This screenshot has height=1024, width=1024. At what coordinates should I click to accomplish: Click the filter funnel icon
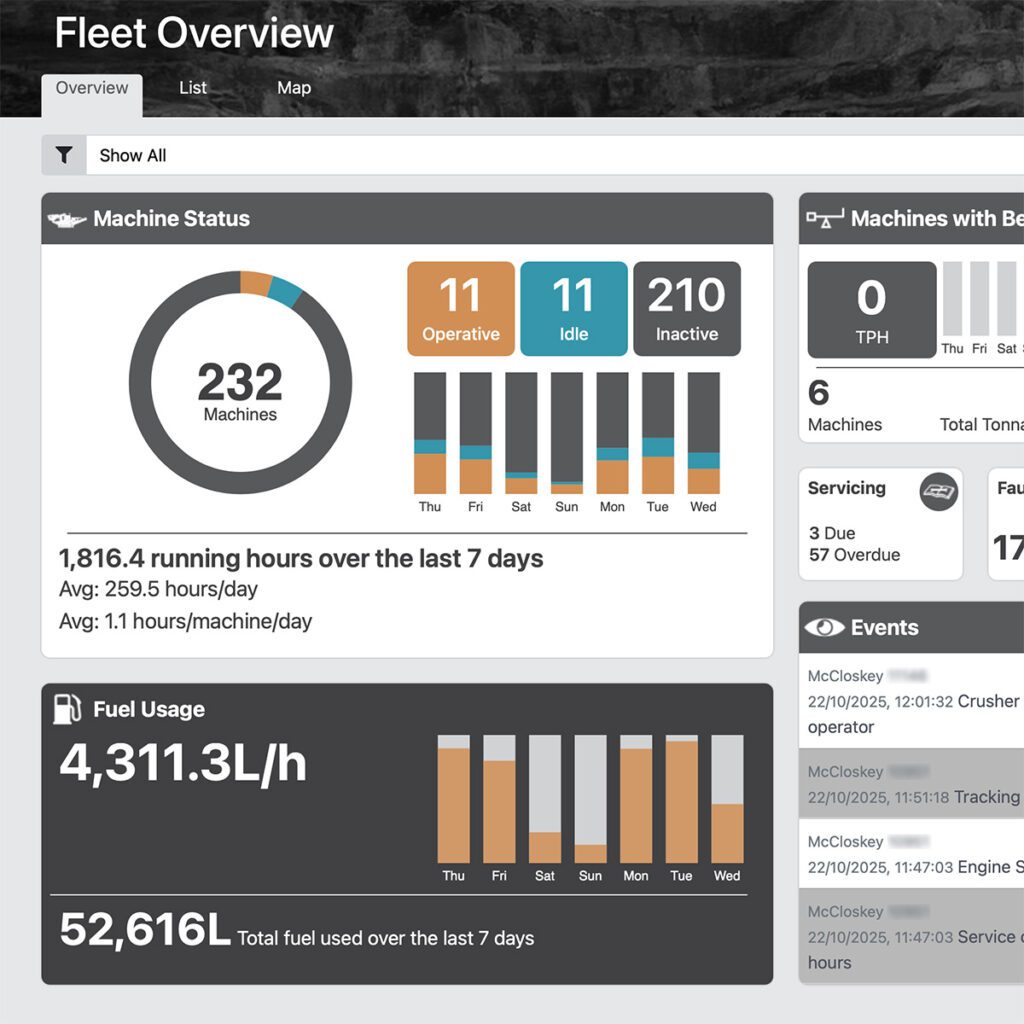64,155
